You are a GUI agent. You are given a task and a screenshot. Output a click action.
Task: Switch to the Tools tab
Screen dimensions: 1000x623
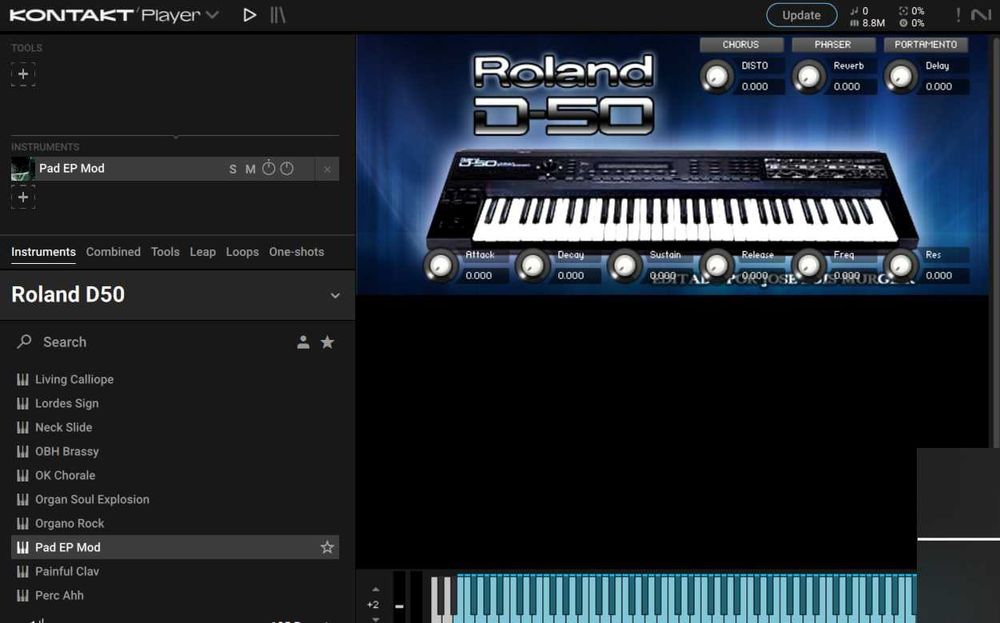click(165, 252)
